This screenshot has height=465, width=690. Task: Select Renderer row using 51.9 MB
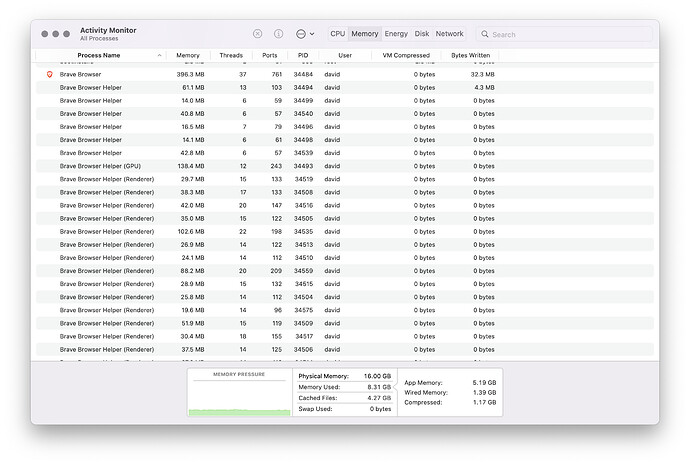tap(345, 323)
